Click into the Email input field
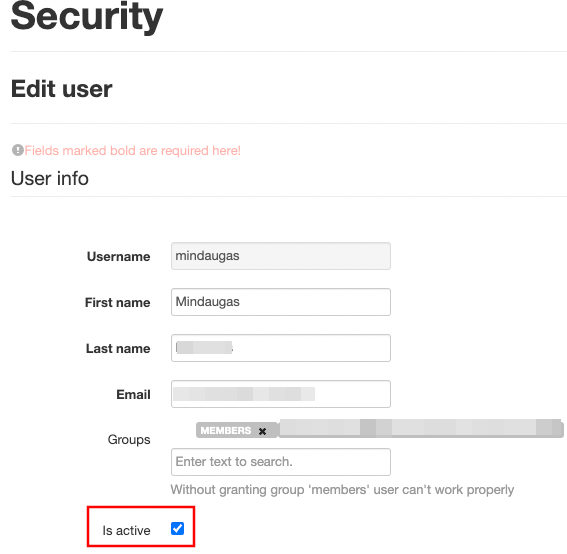567x554 pixels. click(x=281, y=394)
